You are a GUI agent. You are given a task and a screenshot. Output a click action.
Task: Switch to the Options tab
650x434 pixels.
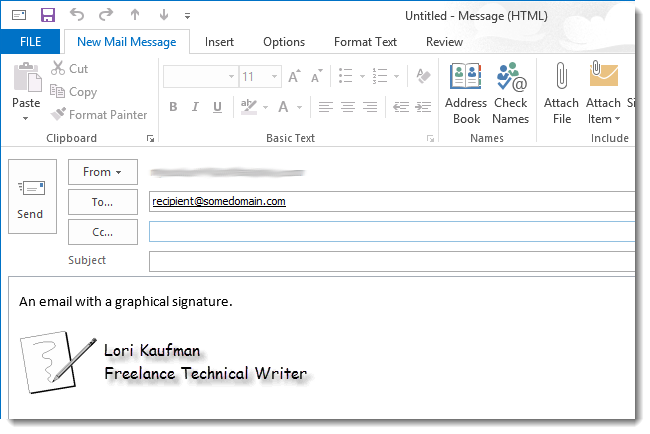pyautogui.click(x=284, y=42)
